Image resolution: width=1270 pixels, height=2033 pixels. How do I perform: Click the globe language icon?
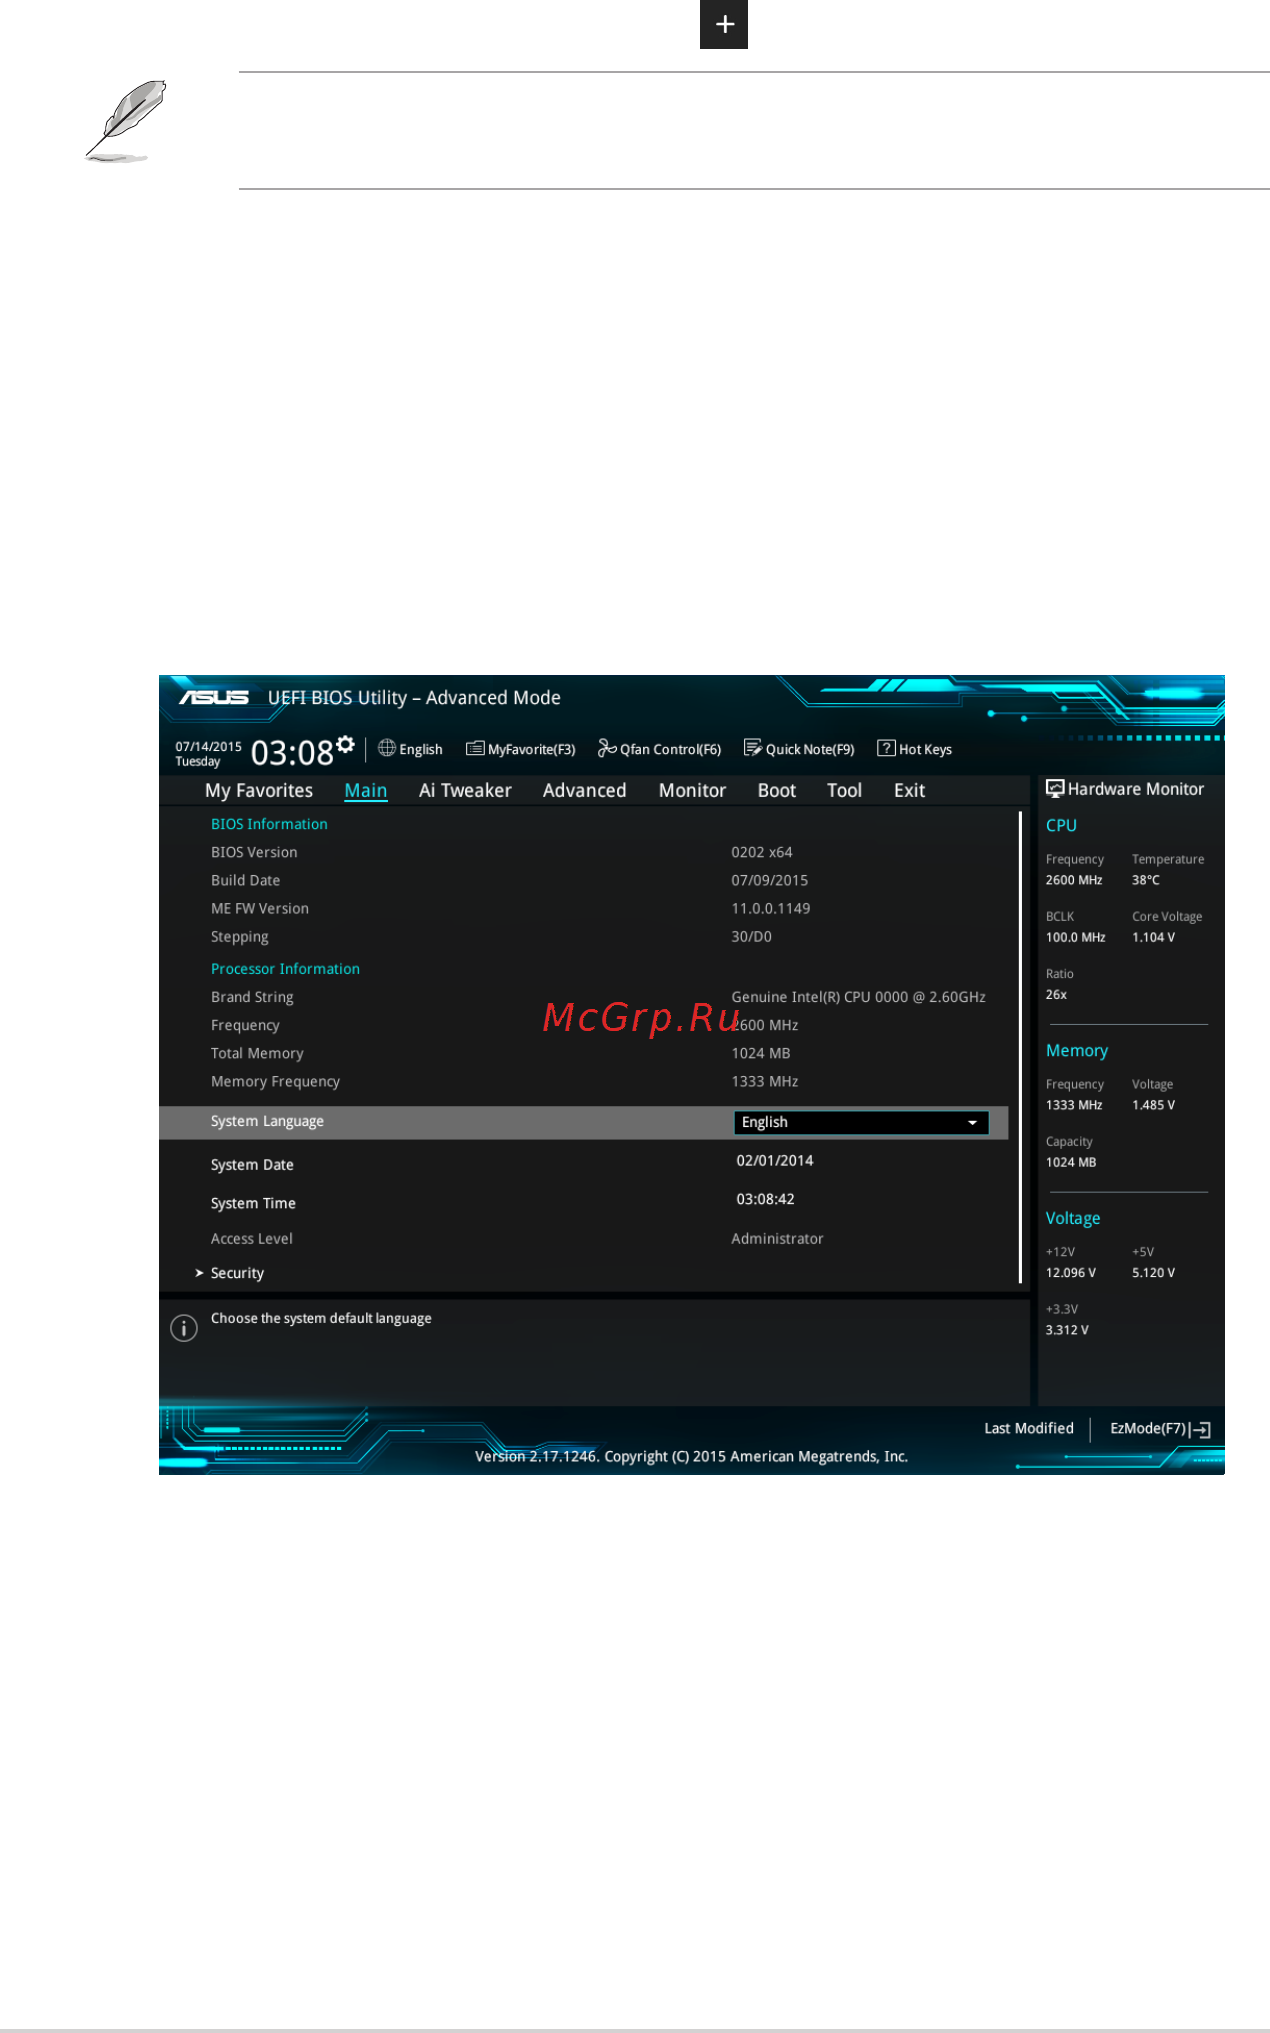(387, 748)
